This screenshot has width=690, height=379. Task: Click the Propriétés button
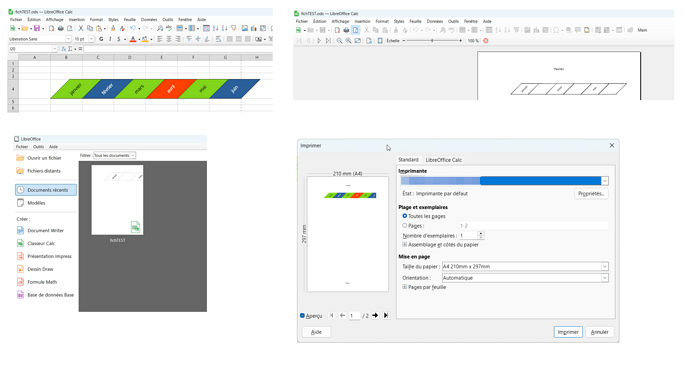coord(591,194)
